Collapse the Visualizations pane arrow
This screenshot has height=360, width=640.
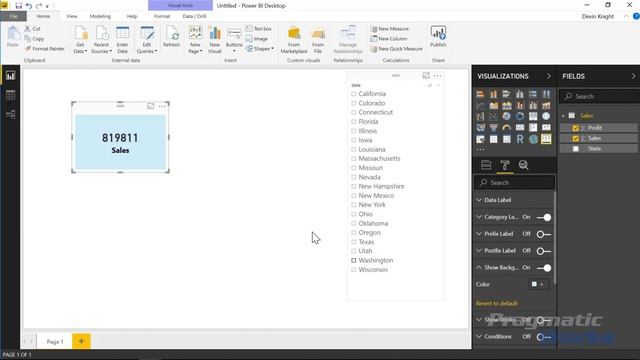coord(549,76)
